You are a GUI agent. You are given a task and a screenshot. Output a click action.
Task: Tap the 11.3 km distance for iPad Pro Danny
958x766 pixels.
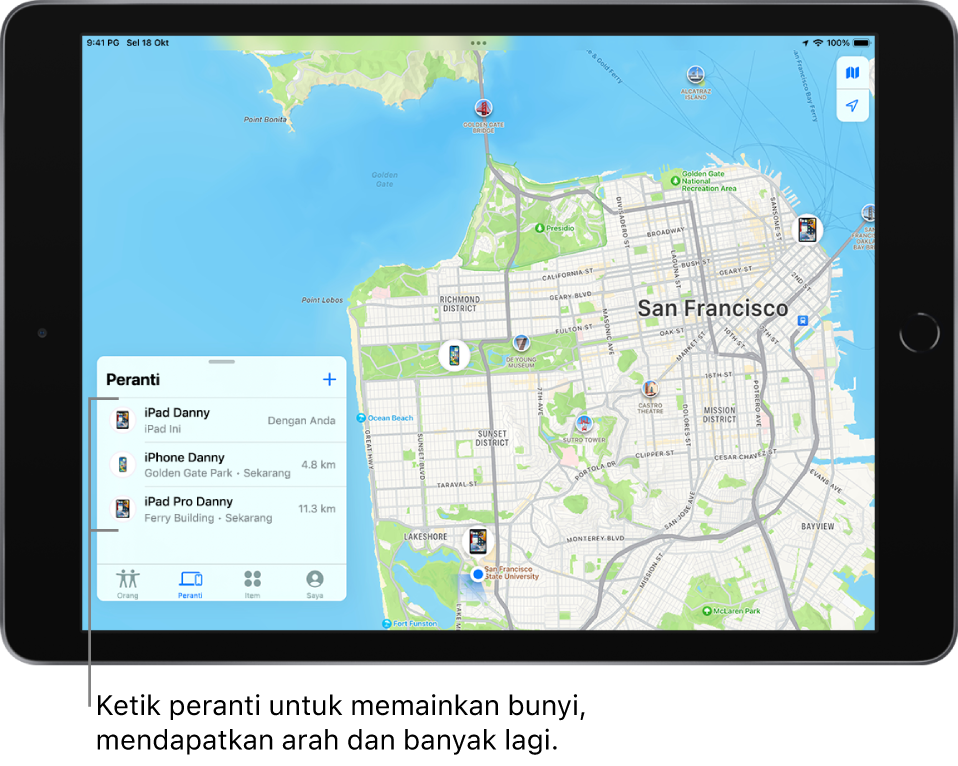point(316,509)
